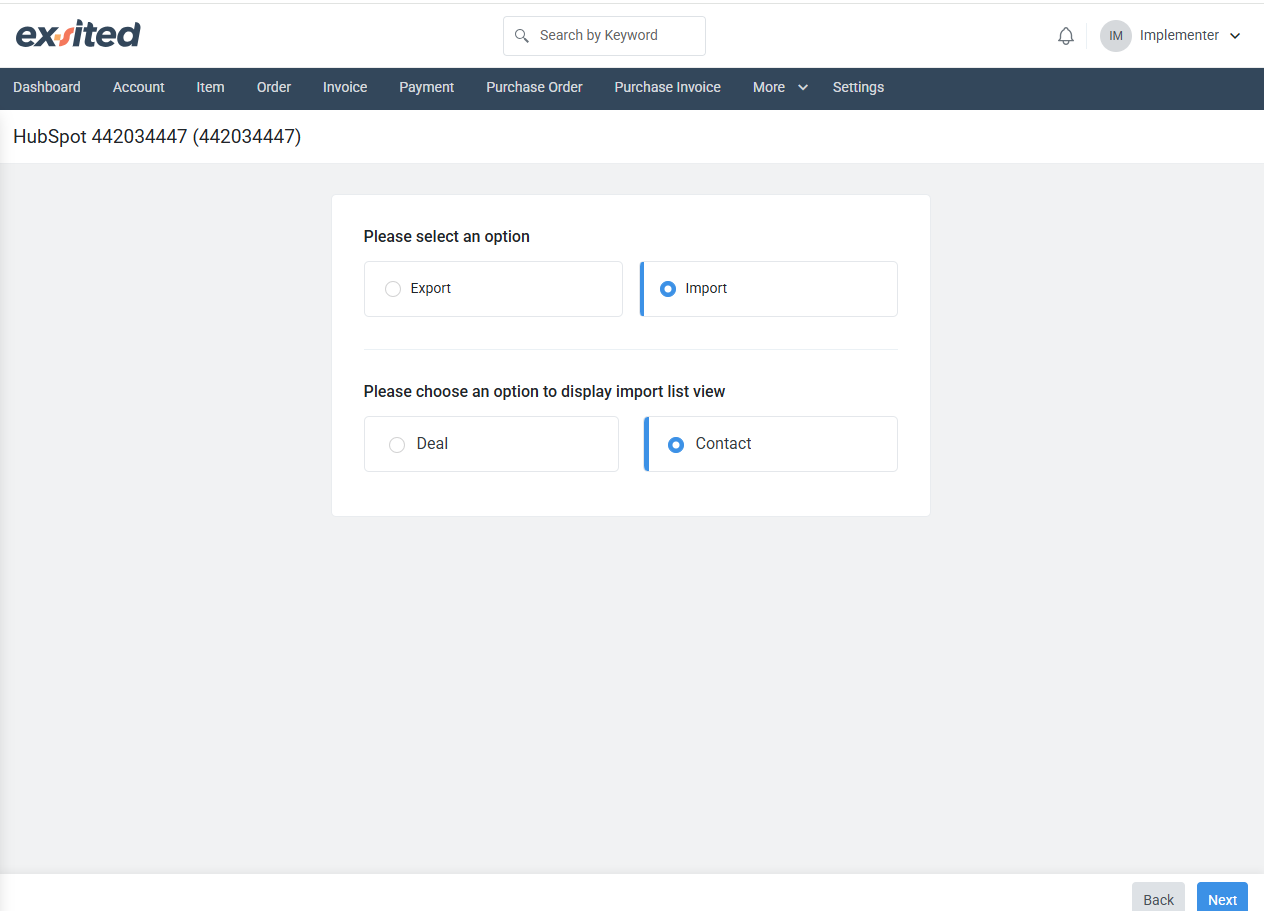Open the Order menu
1264x911 pixels.
(x=274, y=87)
